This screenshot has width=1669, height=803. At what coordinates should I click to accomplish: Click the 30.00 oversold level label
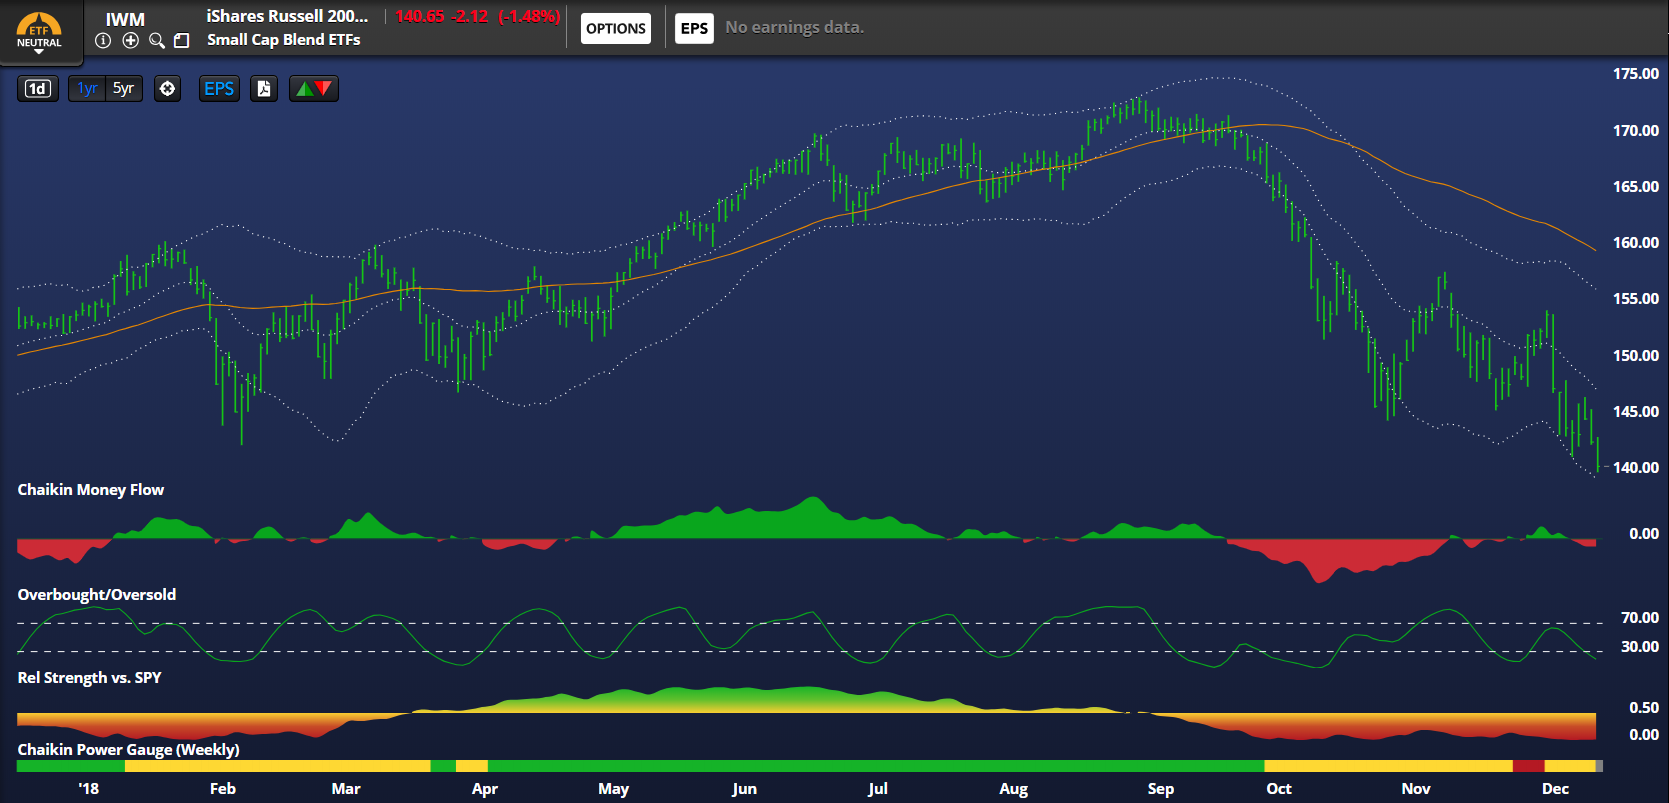(x=1640, y=646)
